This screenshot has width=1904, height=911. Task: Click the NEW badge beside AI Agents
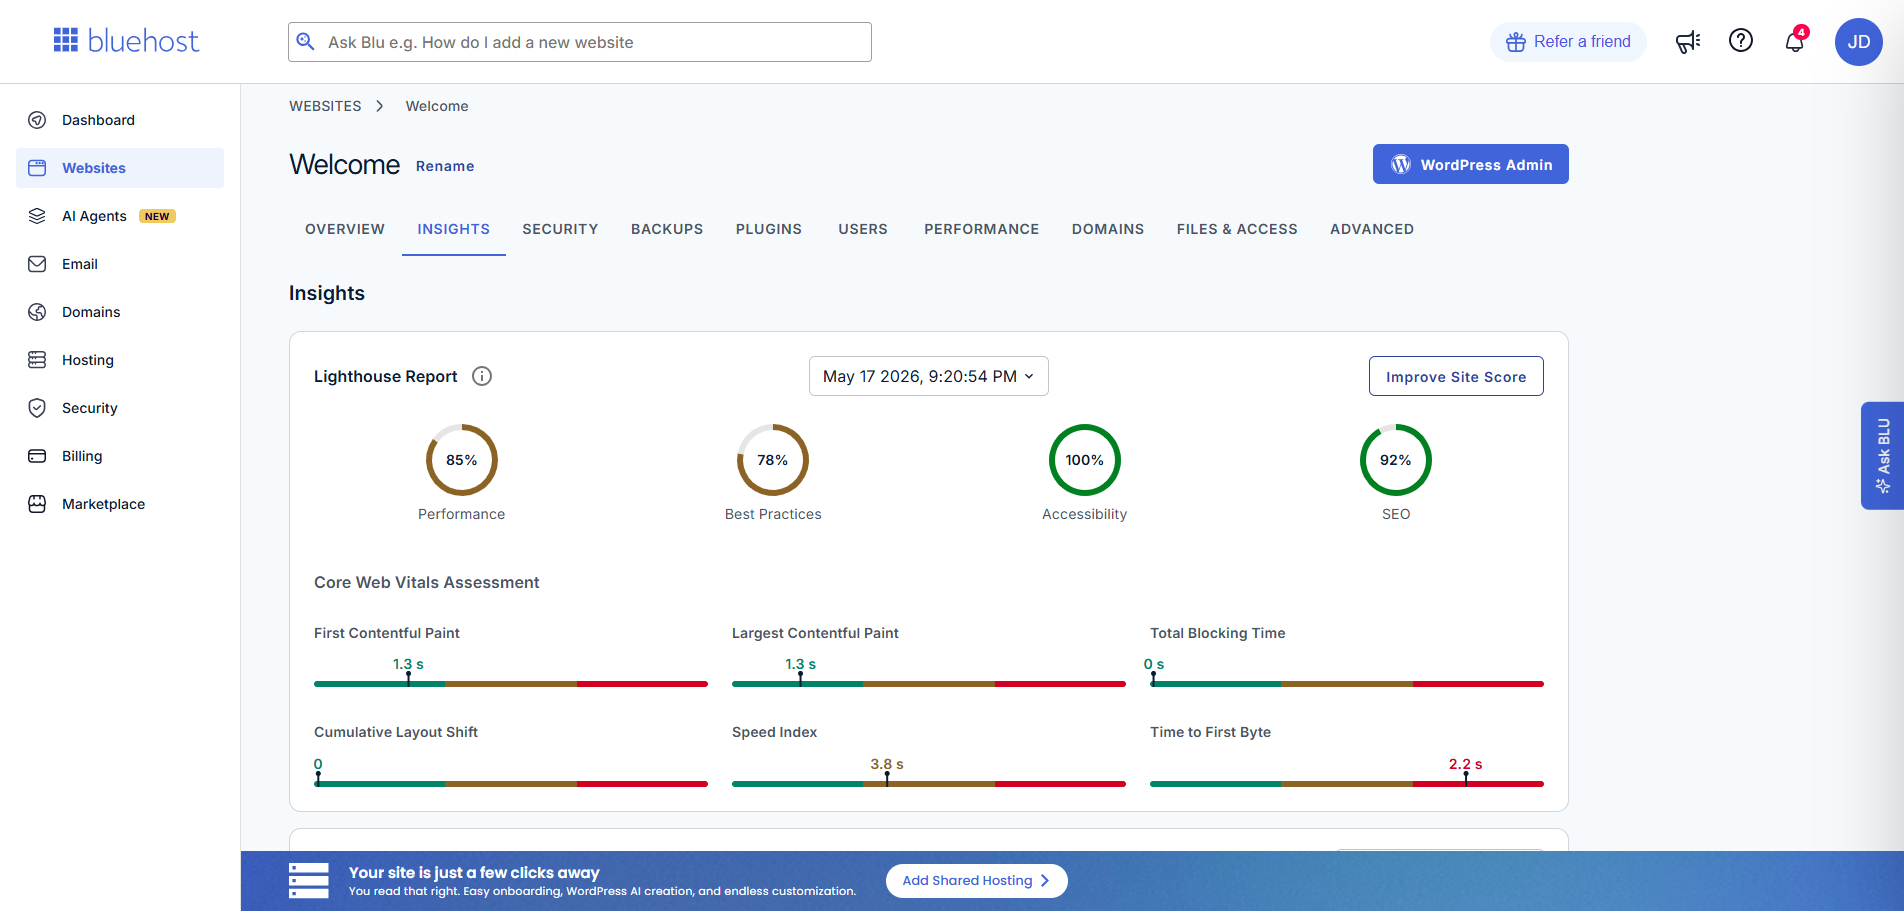click(158, 216)
